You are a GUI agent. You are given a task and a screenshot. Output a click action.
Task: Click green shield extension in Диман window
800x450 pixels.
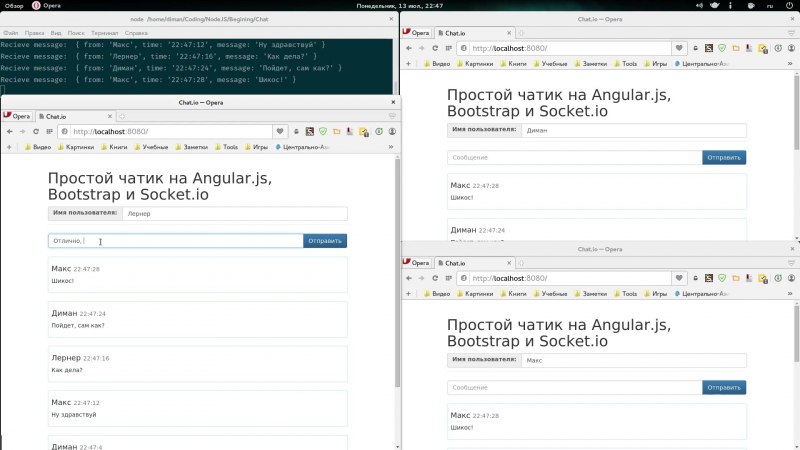(722, 48)
